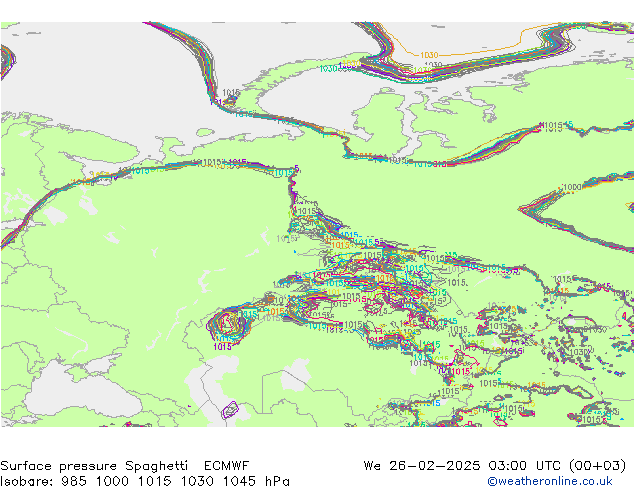Click the weatheronline.co.uk copyright link
Screen dimensions: 634x490
point(550,481)
